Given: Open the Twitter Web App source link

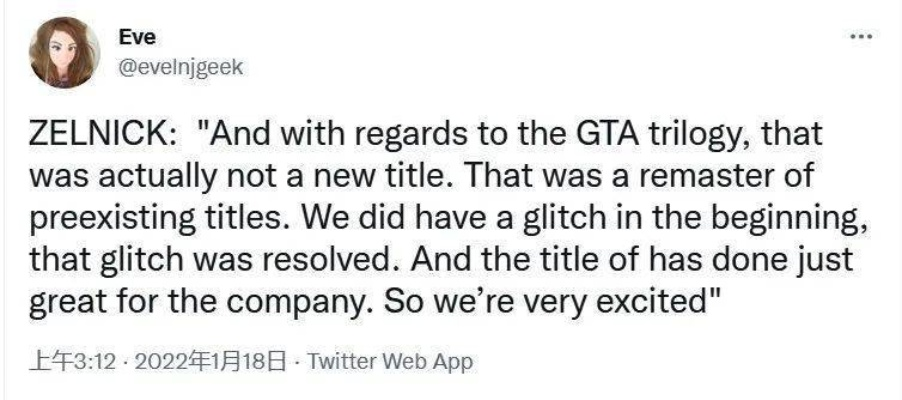Looking at the screenshot, I should coord(391,361).
